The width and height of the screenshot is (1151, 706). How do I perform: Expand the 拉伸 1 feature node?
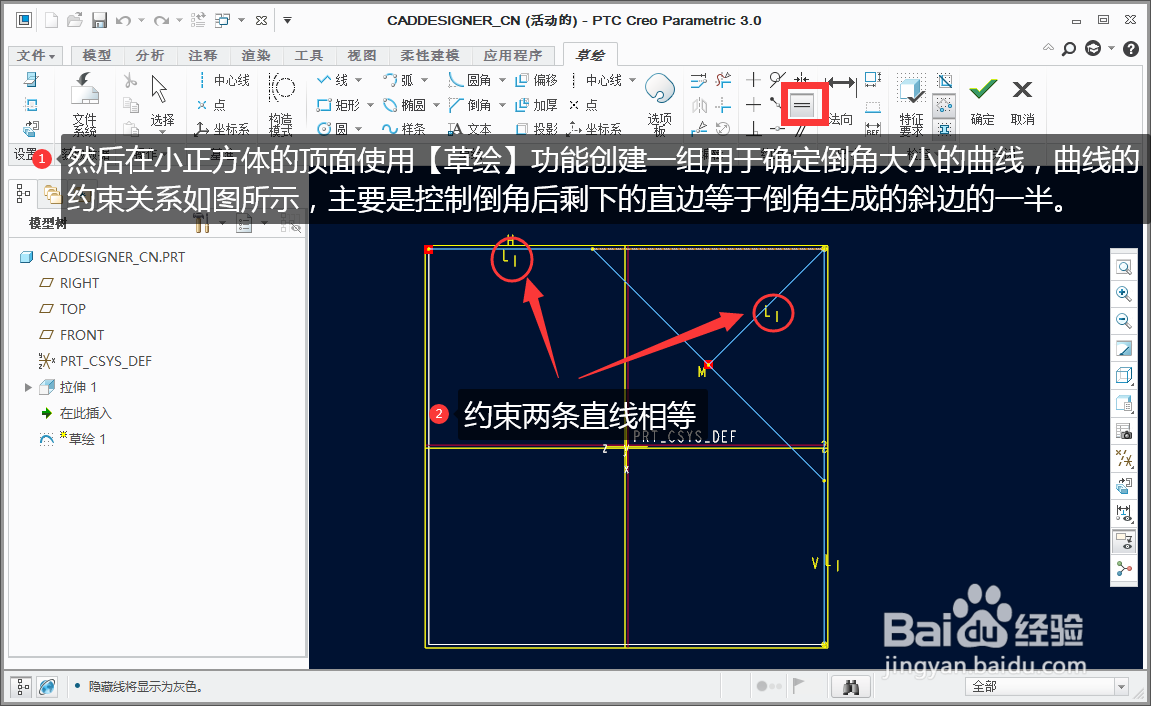tap(28, 387)
